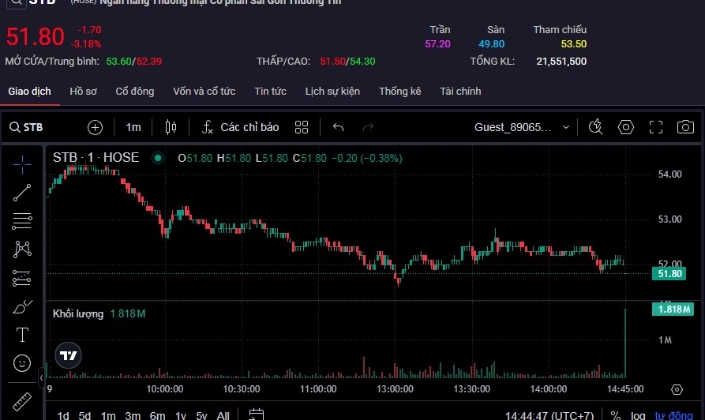The image size is (705, 420).
Task: Click the STB symbol search field
Action: 40,127
